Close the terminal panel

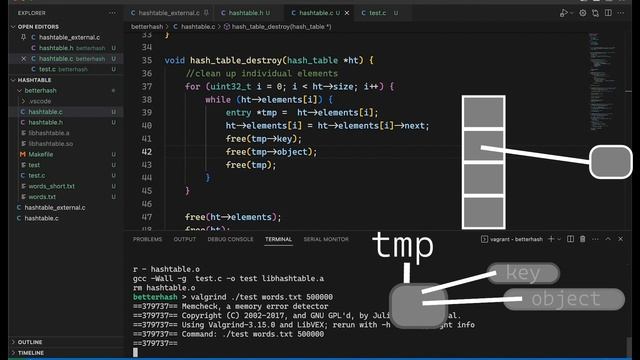pyautogui.click(x=621, y=239)
